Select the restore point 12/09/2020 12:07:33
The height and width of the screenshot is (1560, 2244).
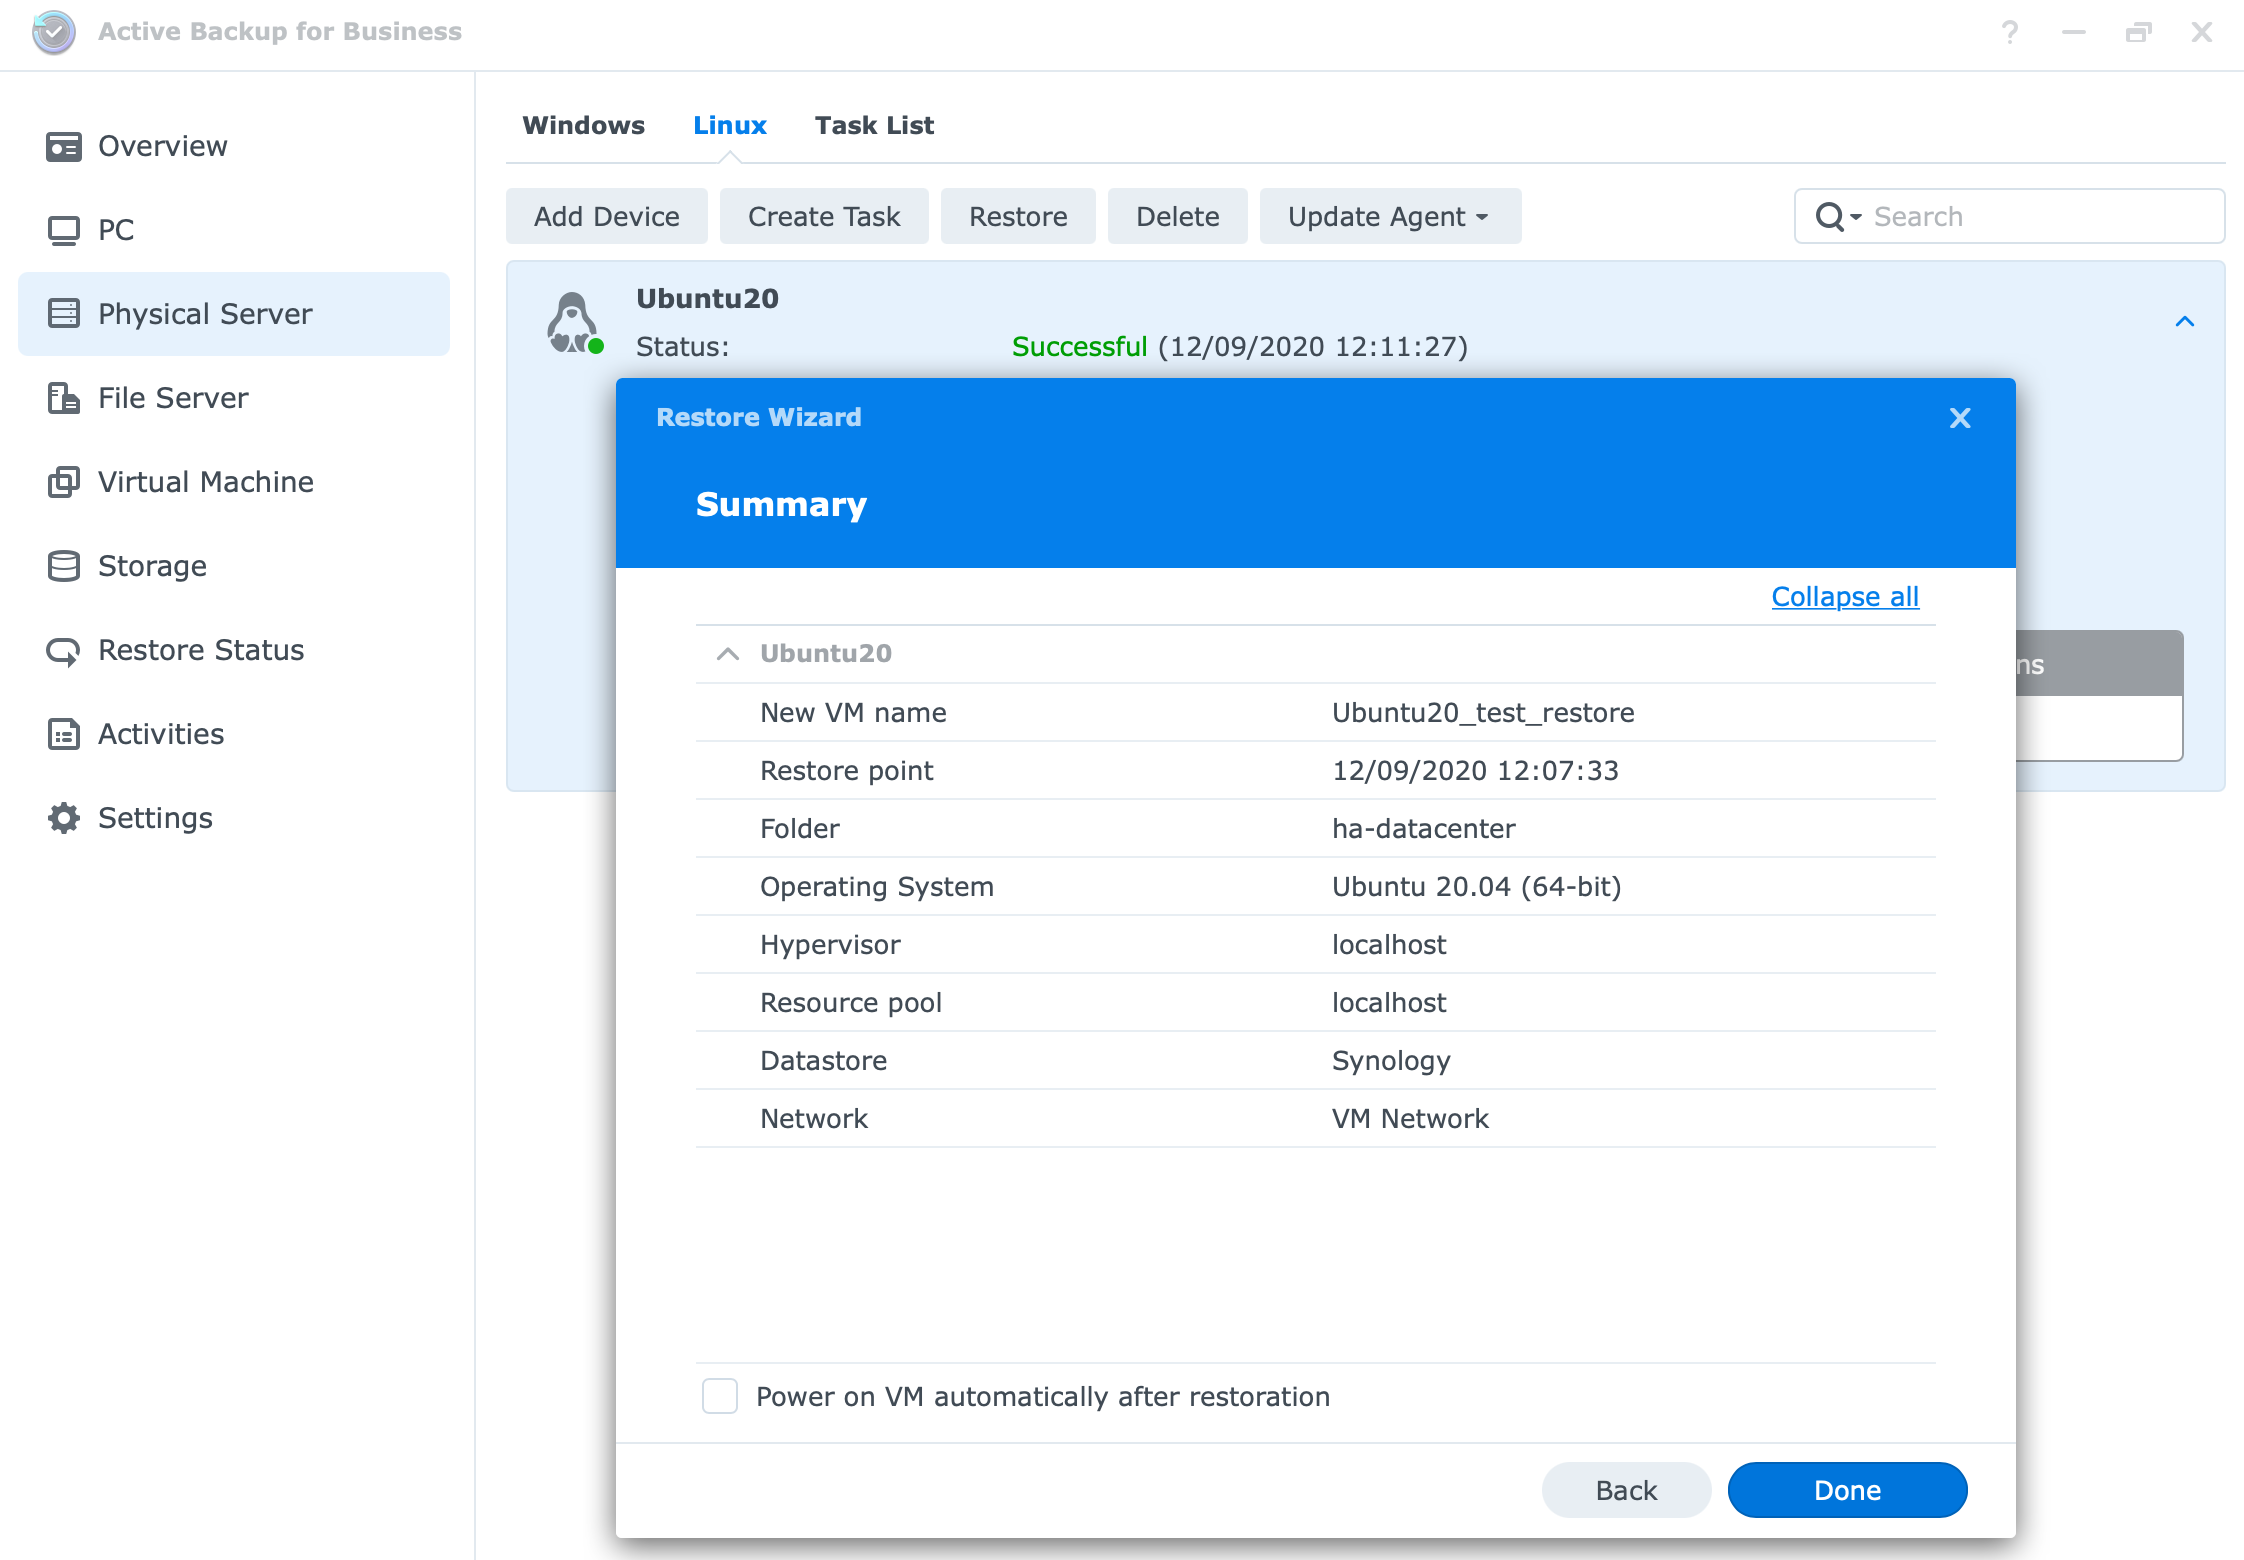[1475, 771]
